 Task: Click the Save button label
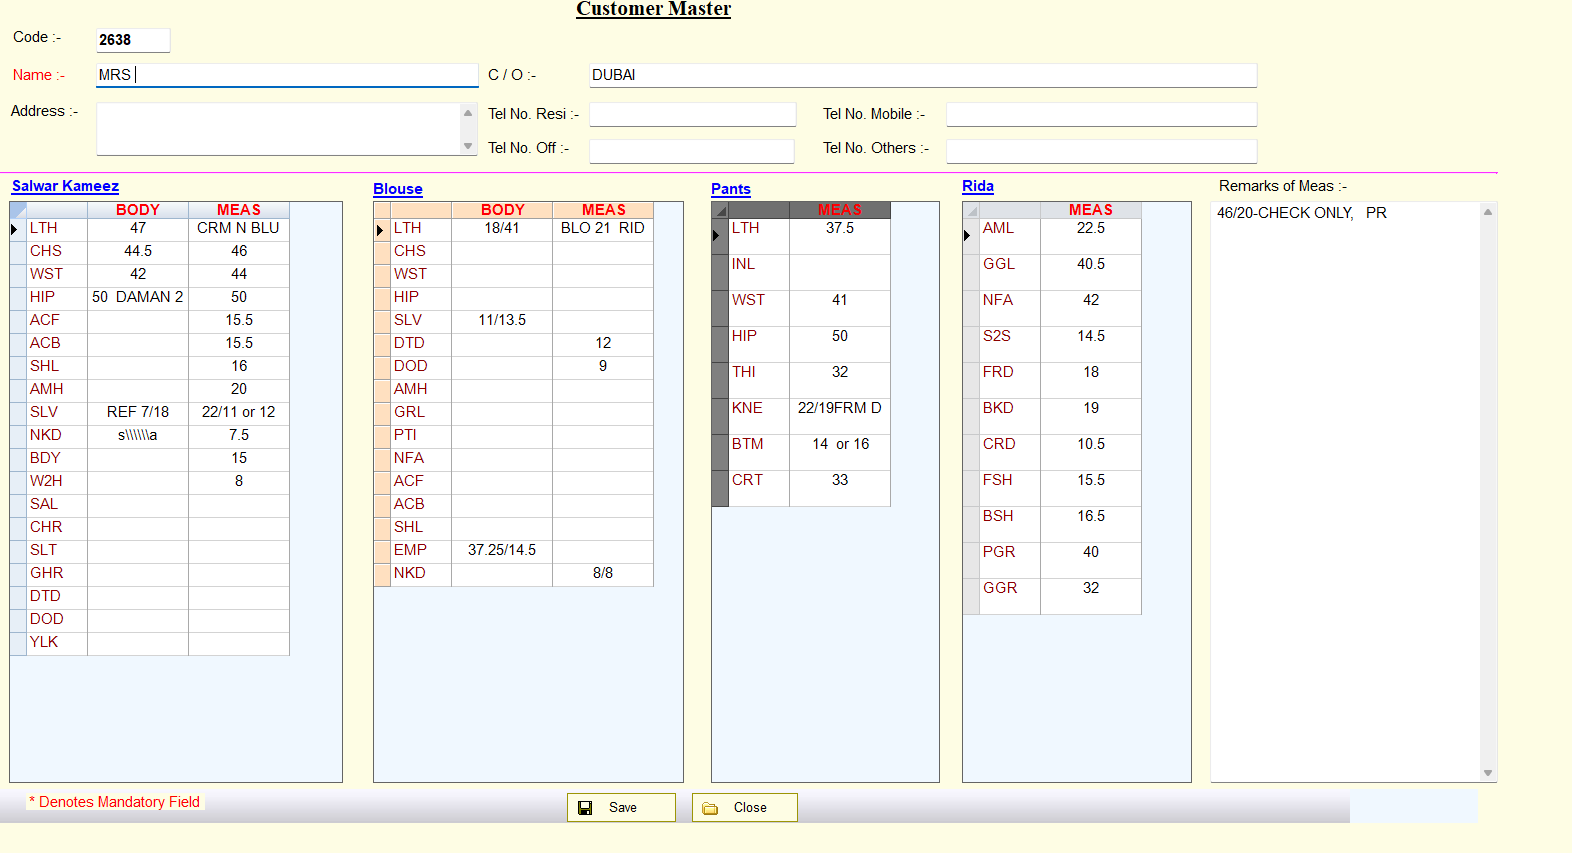[x=623, y=808]
